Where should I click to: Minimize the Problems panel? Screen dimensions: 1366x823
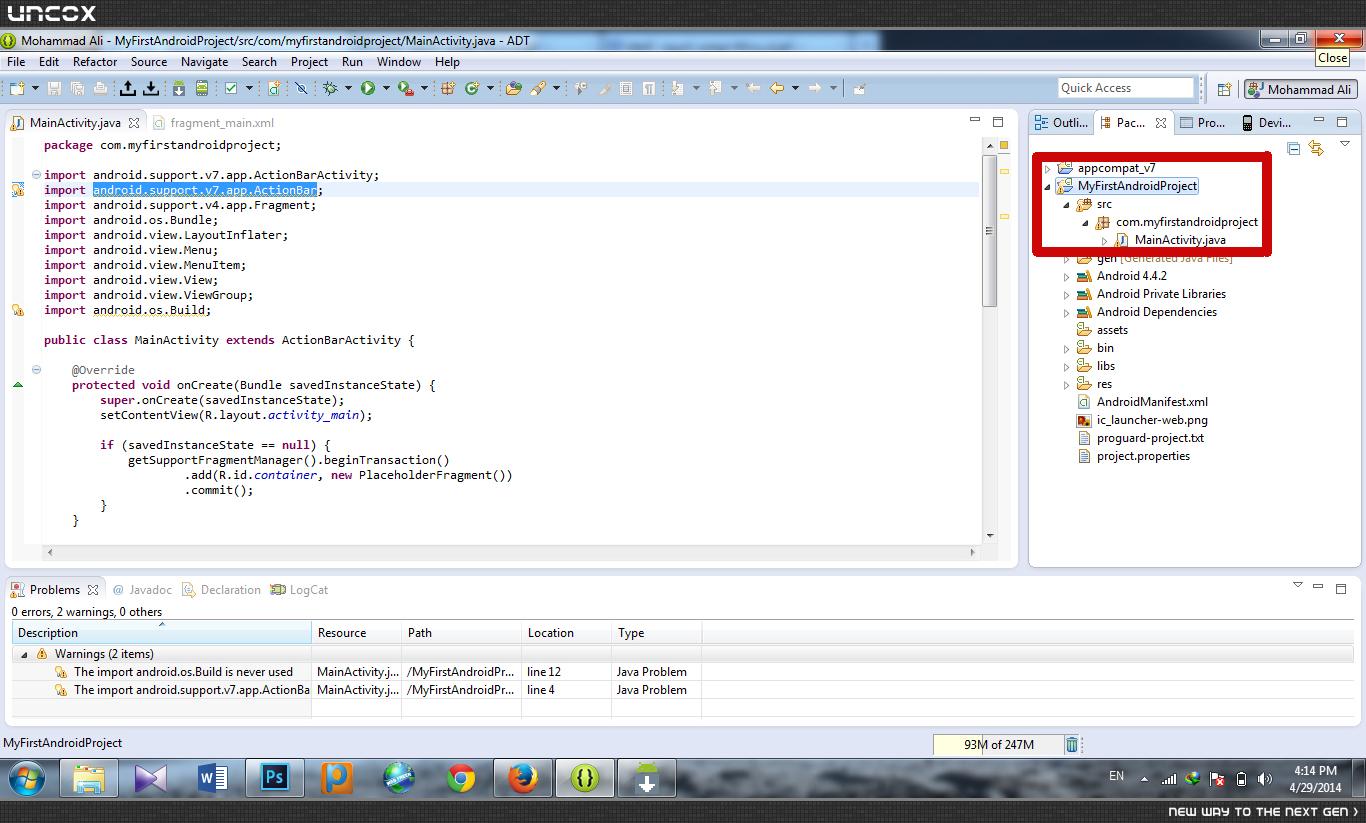click(1318, 587)
